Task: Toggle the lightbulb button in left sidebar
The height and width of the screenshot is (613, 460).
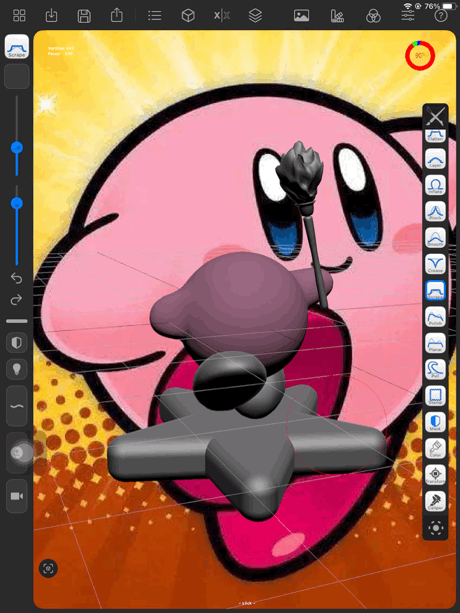Action: click(16, 369)
